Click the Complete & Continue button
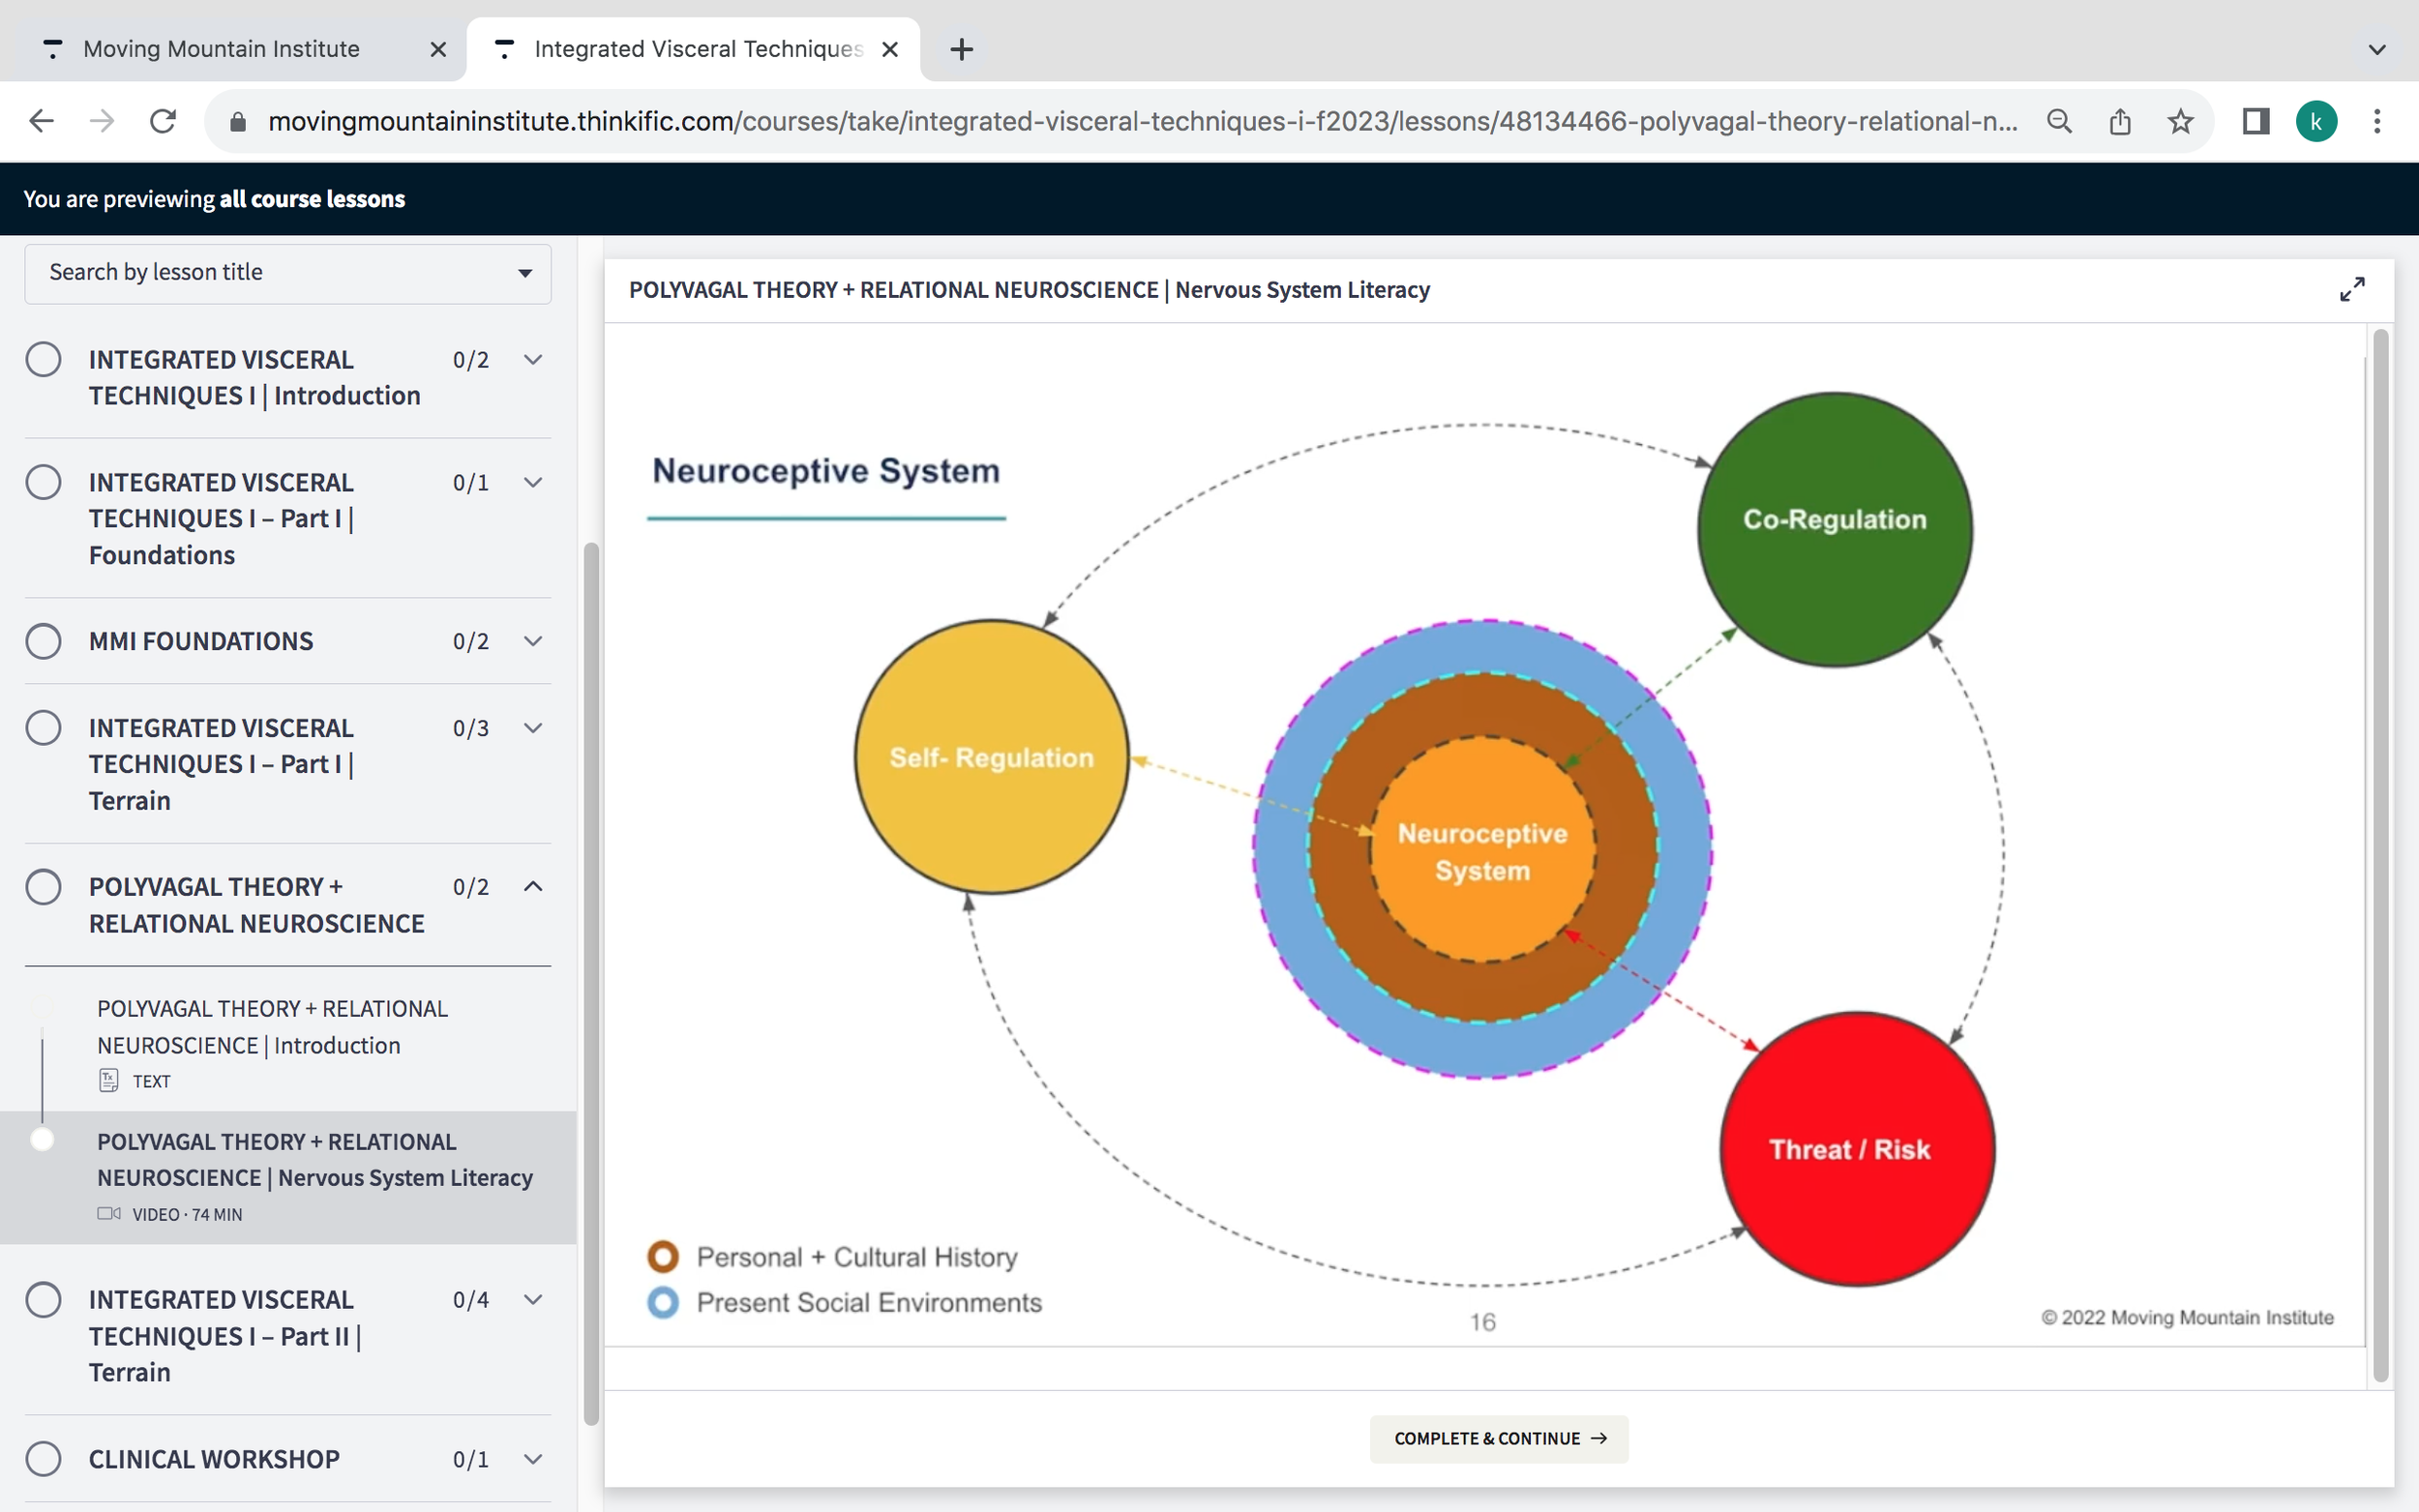The width and height of the screenshot is (2419, 1512). (1498, 1438)
